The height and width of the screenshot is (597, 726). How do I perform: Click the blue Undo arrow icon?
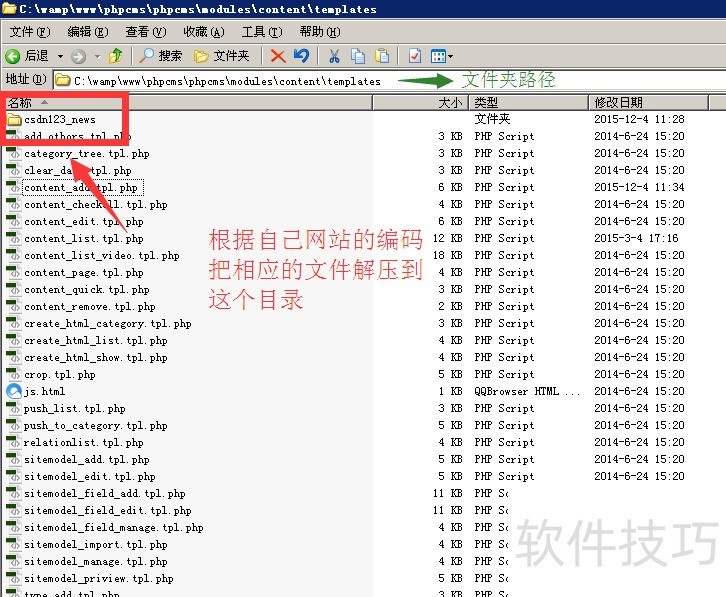(x=301, y=56)
